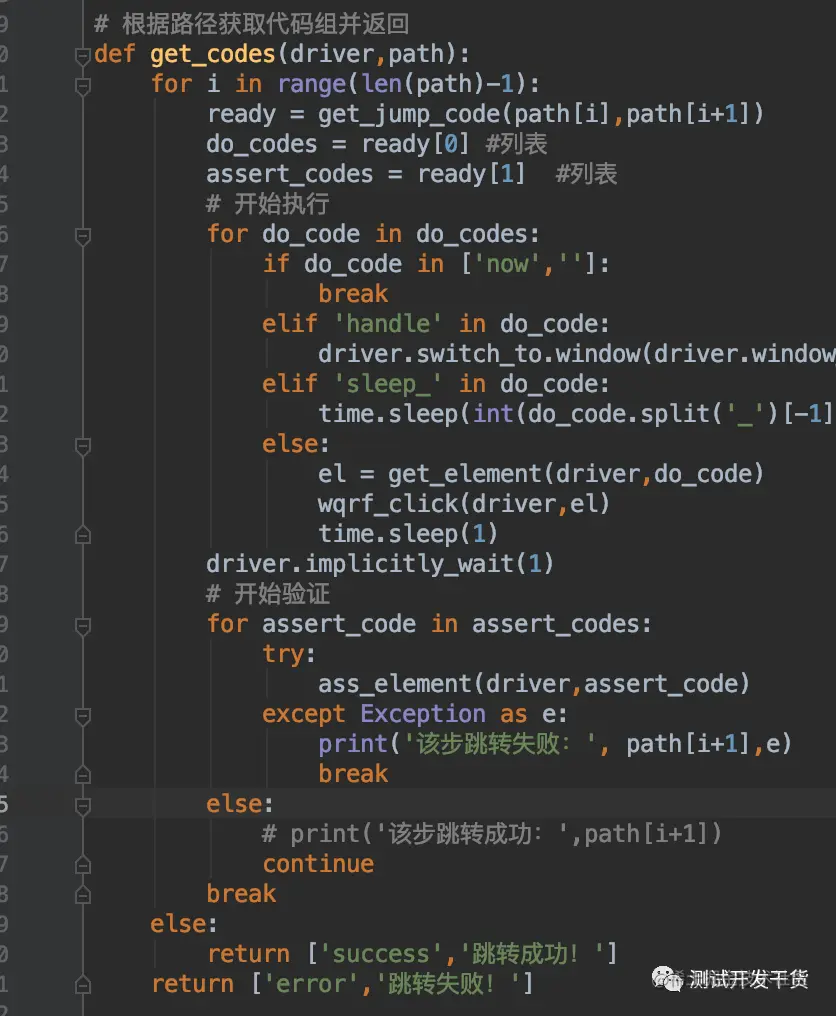
Task: Collapse the else block above the get_element line
Action: tap(82, 446)
